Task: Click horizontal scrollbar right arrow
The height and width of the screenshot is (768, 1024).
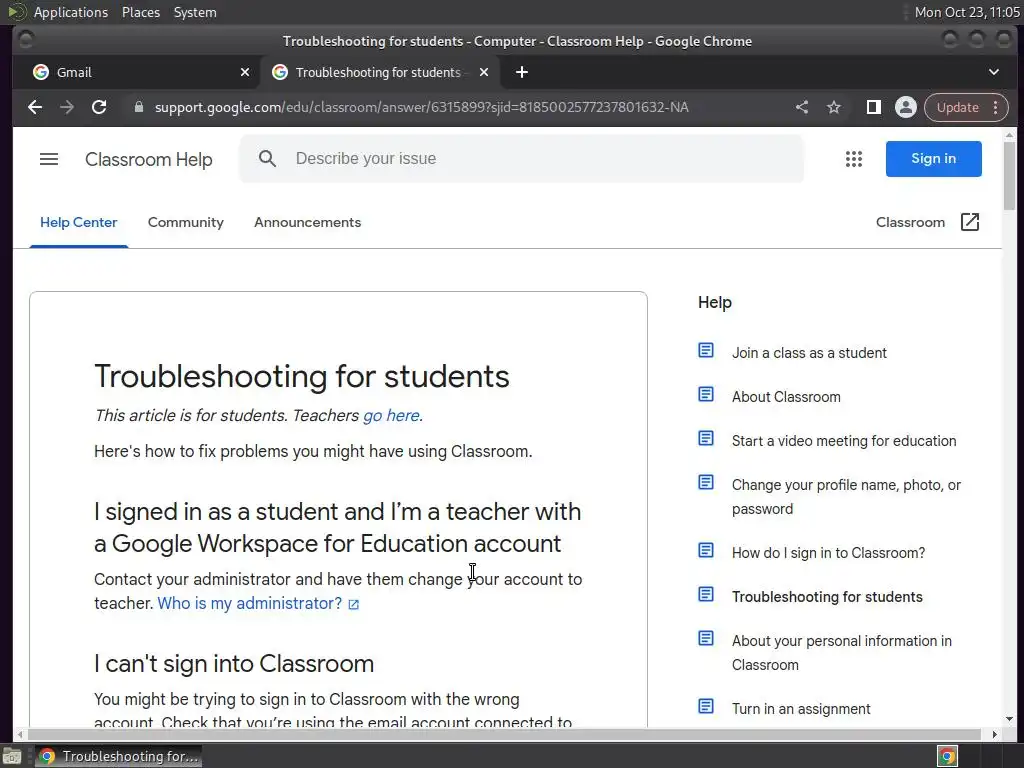Action: coord(994,734)
